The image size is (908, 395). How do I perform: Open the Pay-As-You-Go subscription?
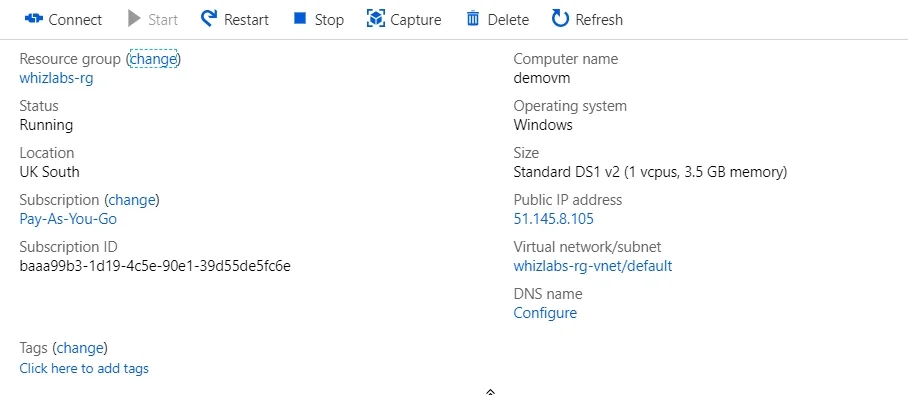pos(68,219)
